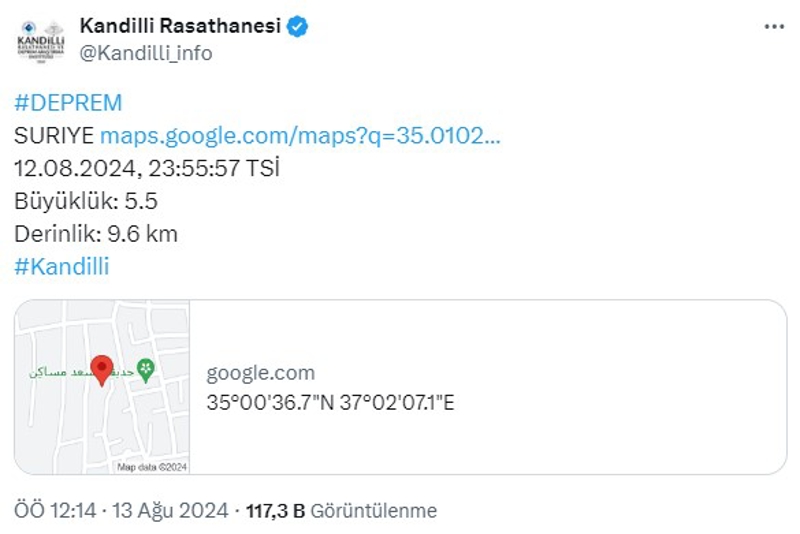The image size is (800, 534).
Task: Click the google.com card domain text
Action: point(260,373)
